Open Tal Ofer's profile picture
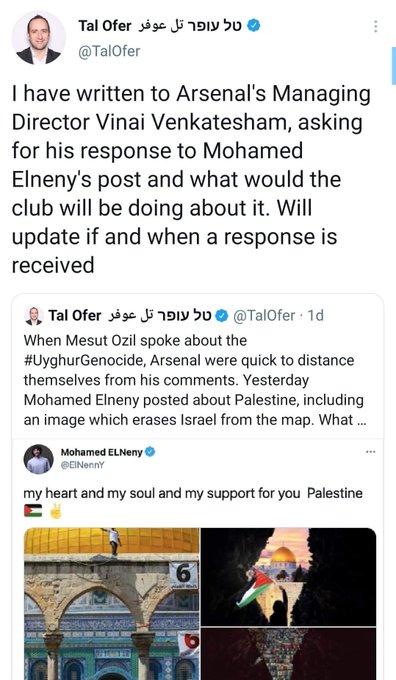 tap(39, 38)
